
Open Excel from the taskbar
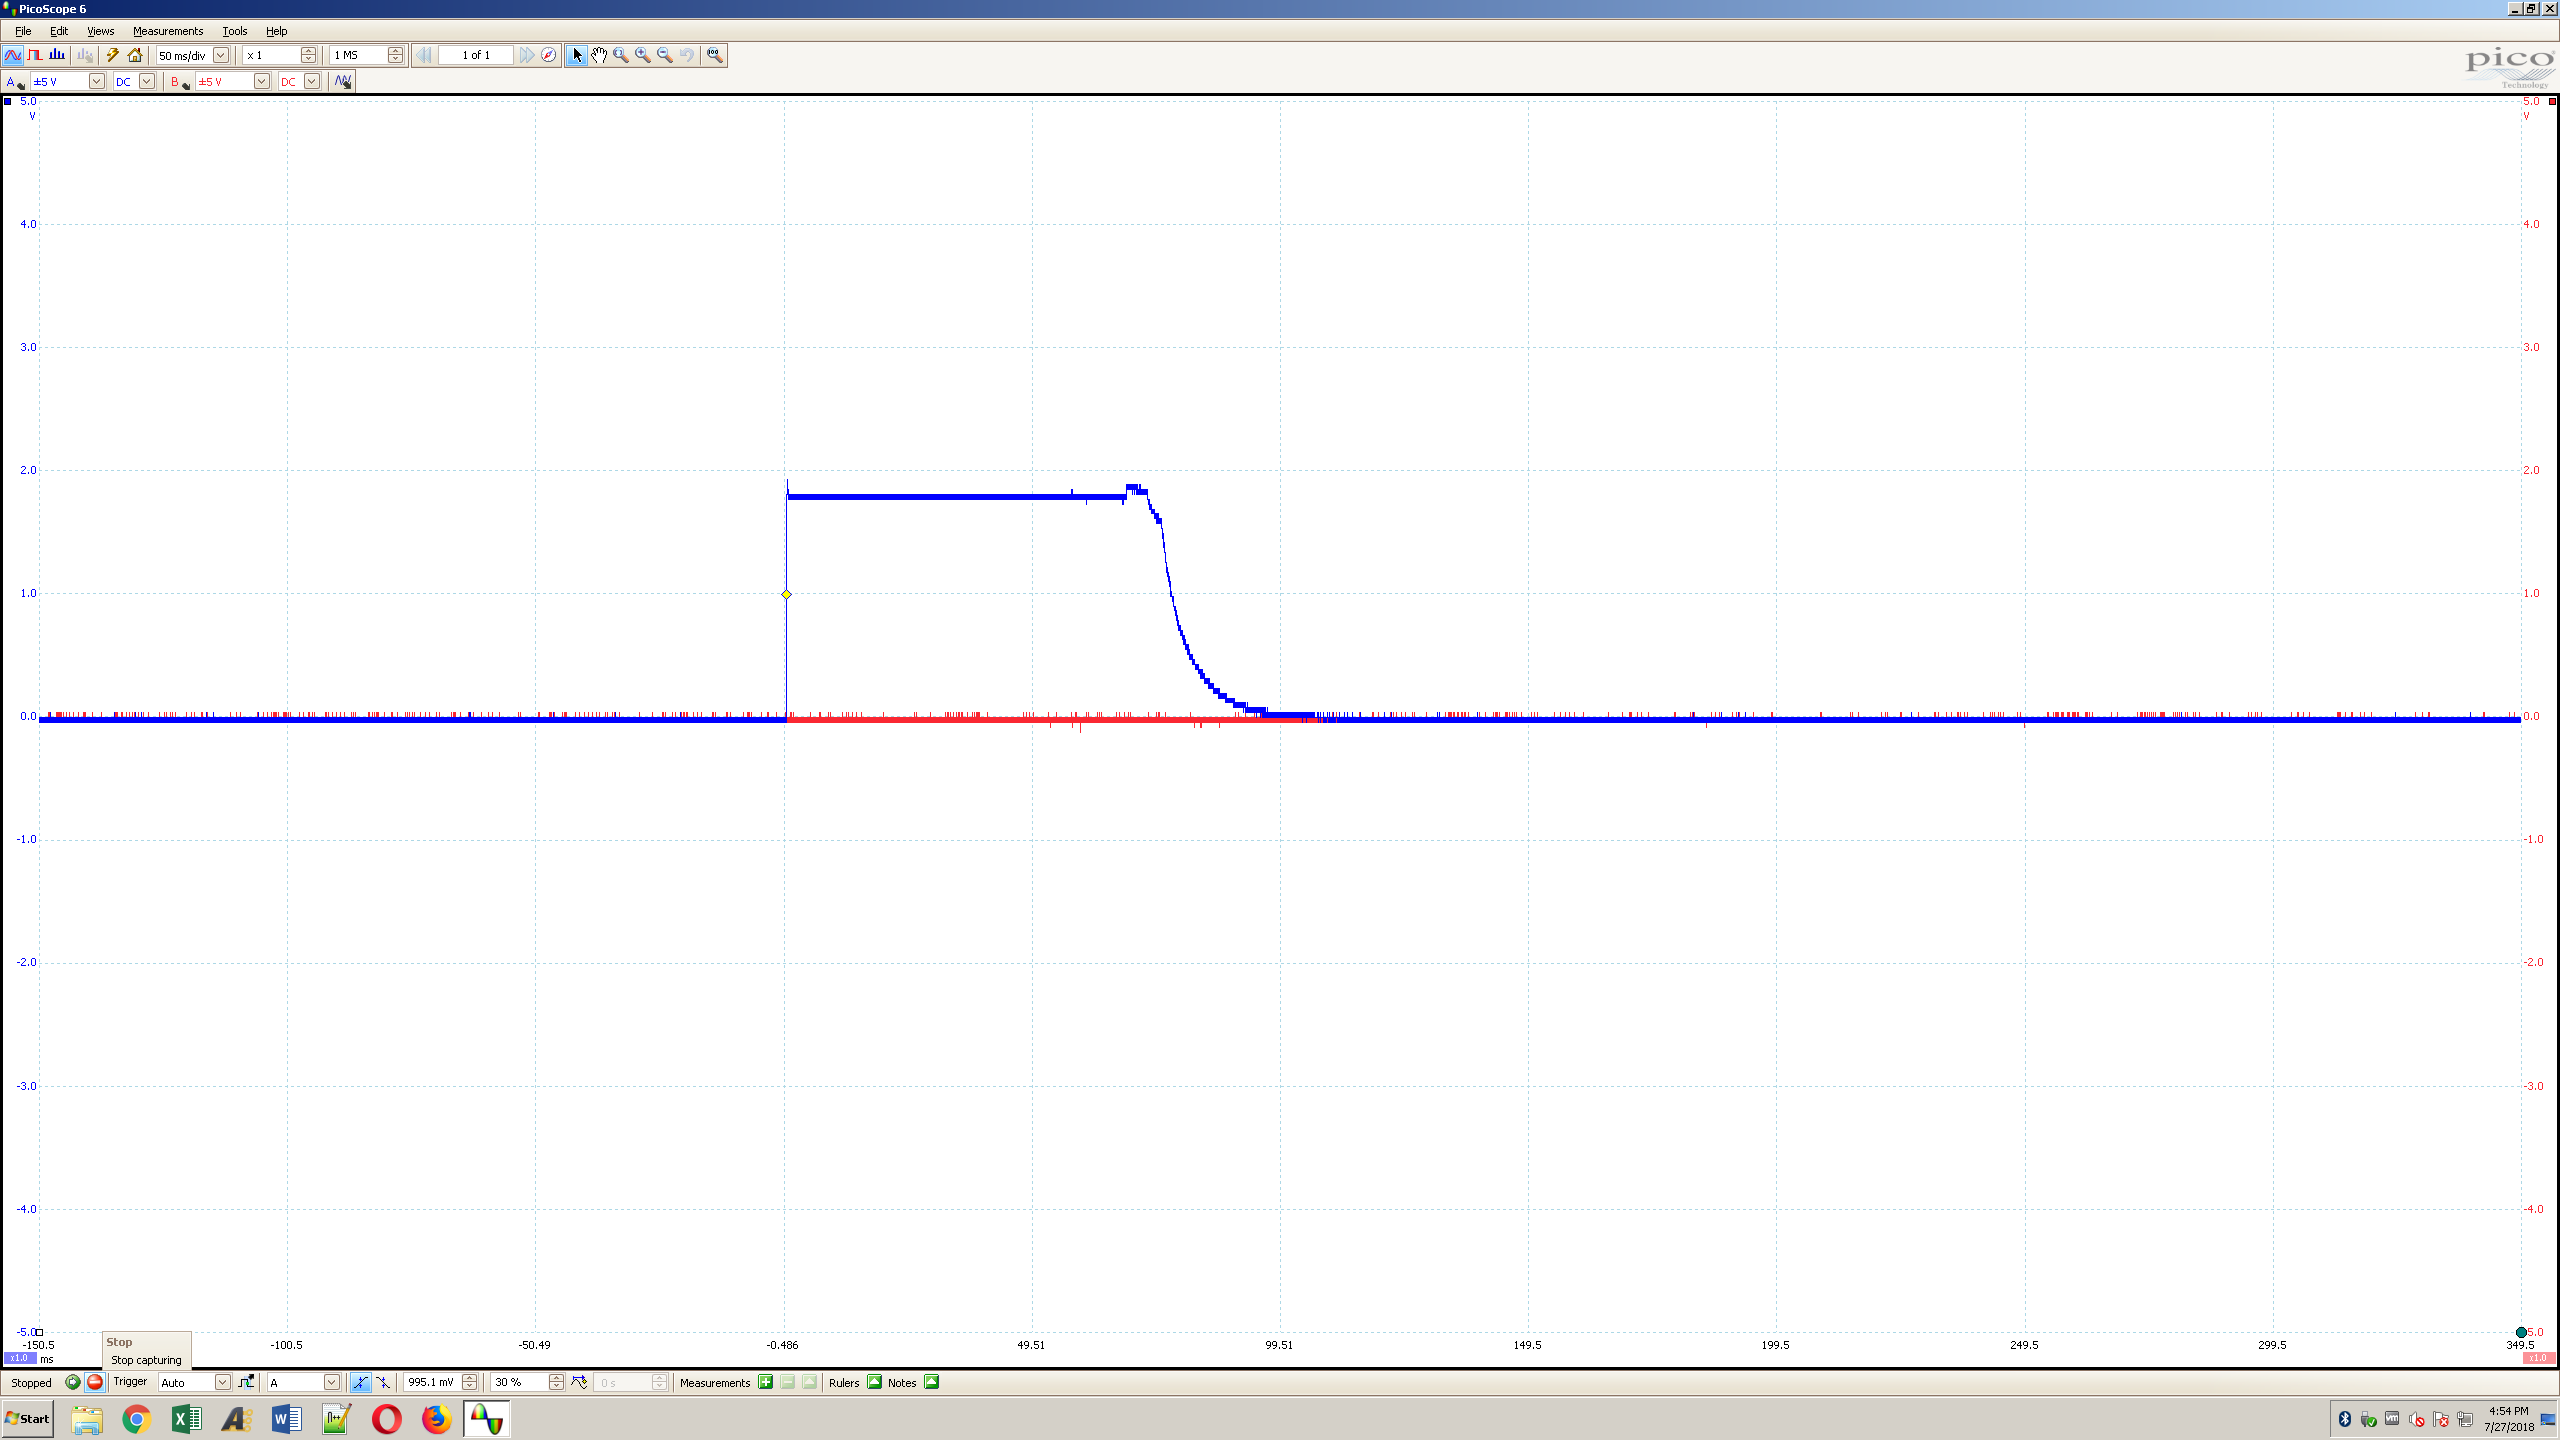186,1418
